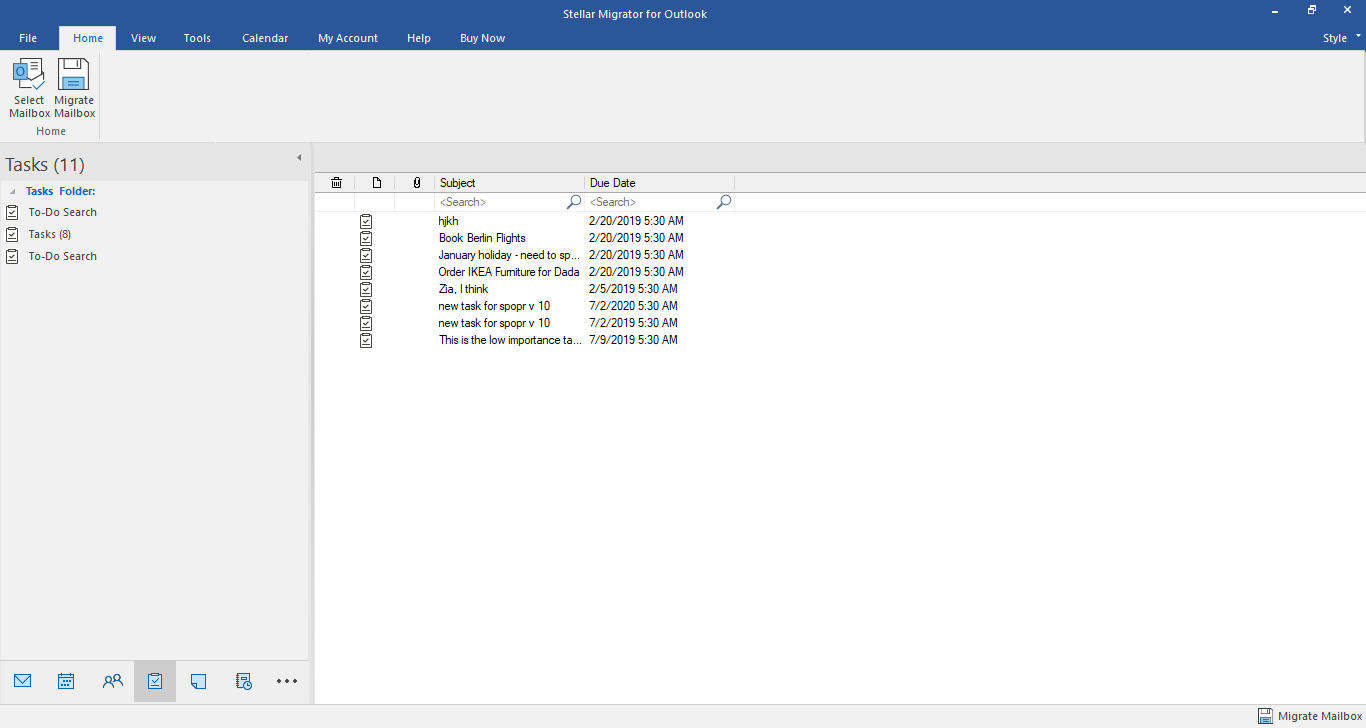
Task: Collapse the Tasks Folder tree node
Action: coord(12,191)
